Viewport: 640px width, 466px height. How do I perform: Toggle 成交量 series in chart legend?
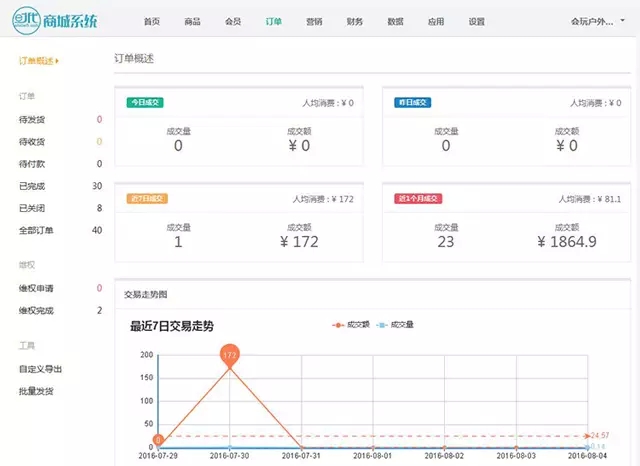pyautogui.click(x=397, y=325)
